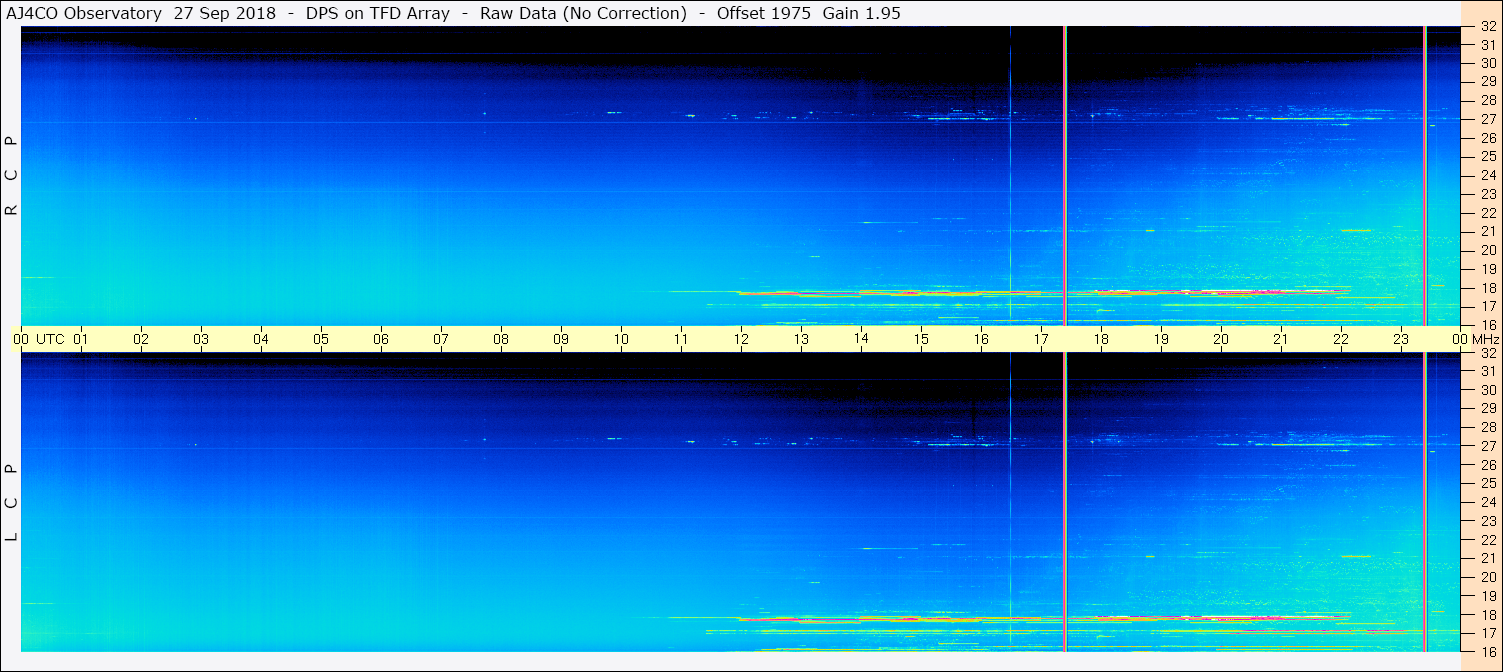This screenshot has width=1503, height=672.
Task: Select the 19 MHz tick in LCP panel
Action: coord(1487,596)
